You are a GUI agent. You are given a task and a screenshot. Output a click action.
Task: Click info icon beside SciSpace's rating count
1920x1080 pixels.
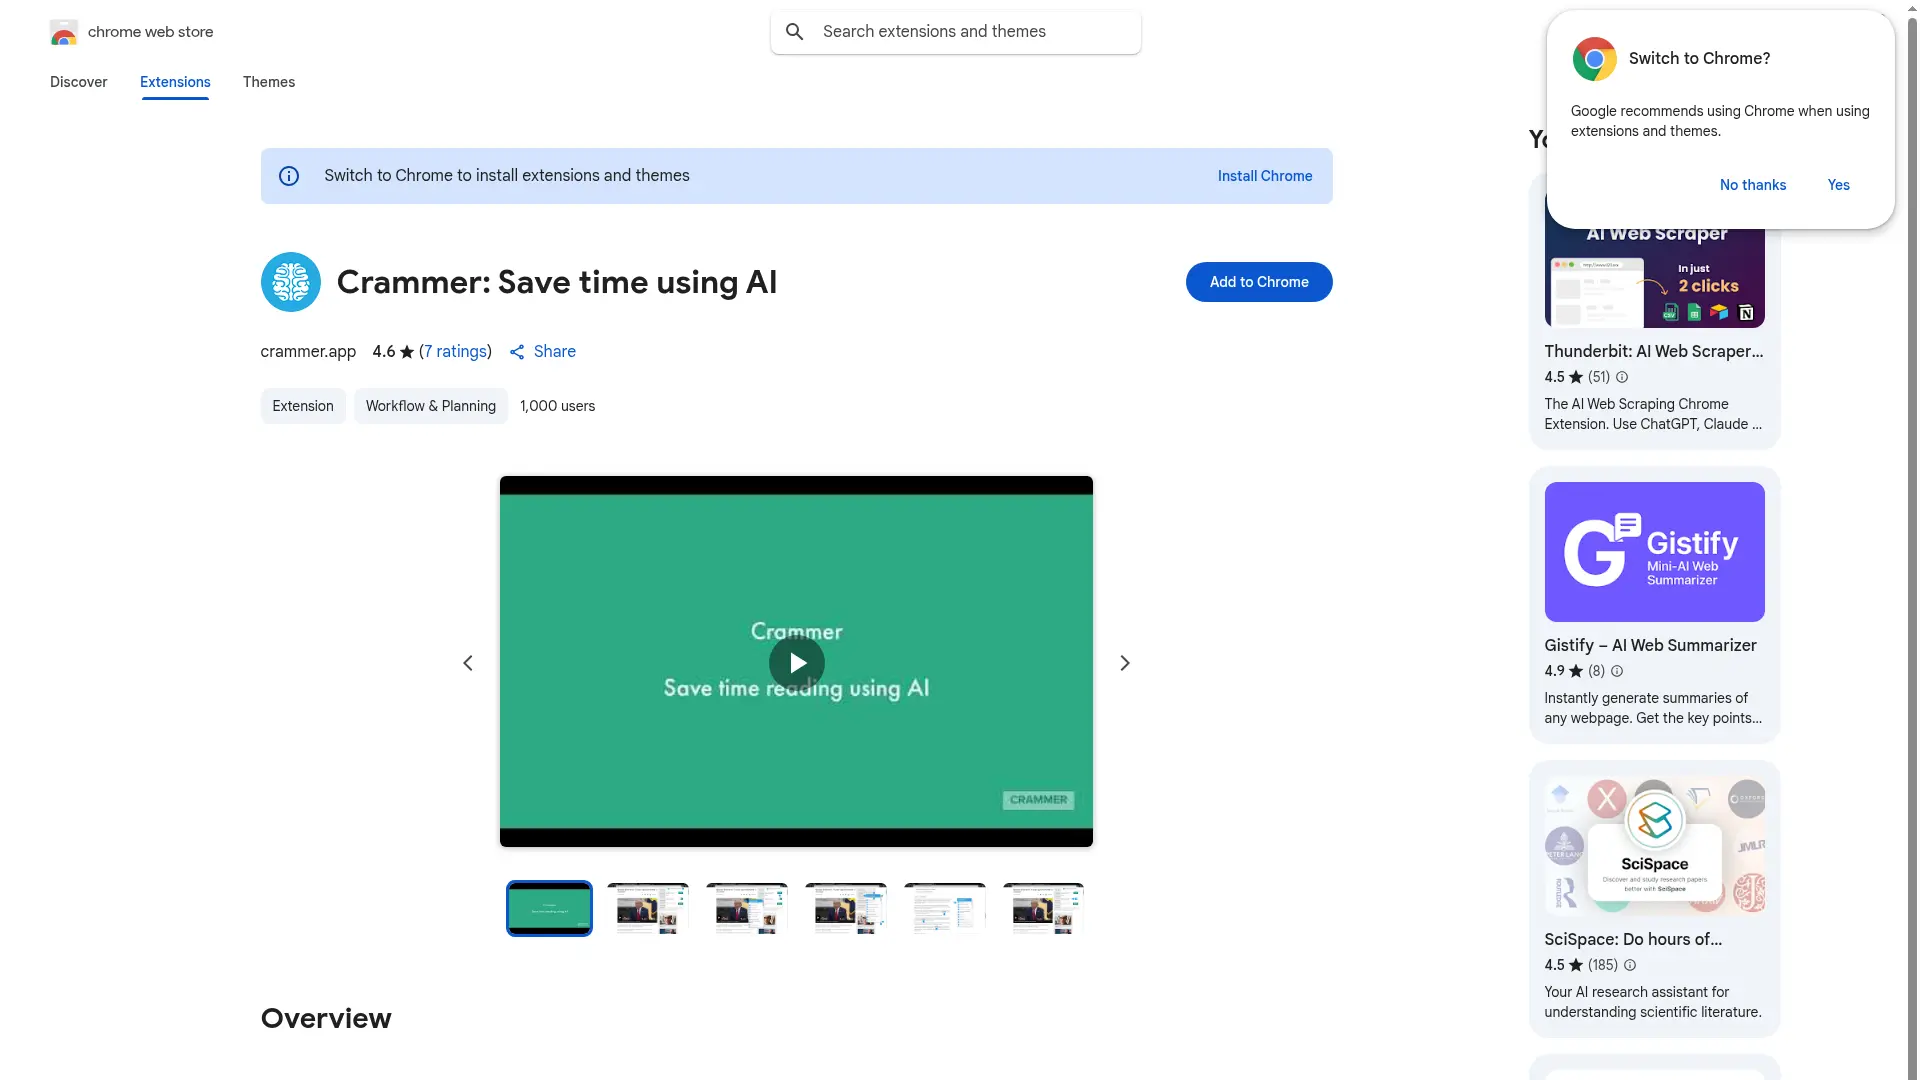(1630, 965)
